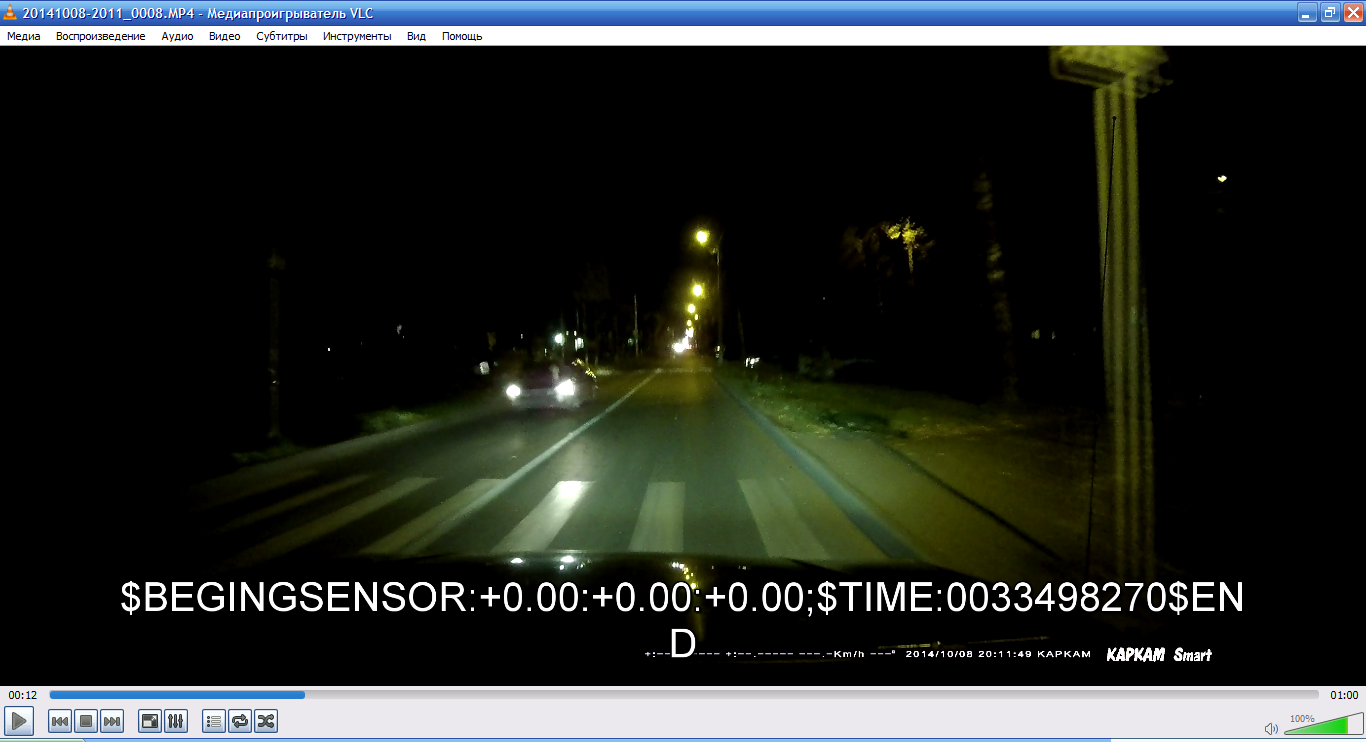
Task: Toggle loop repeat mode
Action: pos(240,721)
